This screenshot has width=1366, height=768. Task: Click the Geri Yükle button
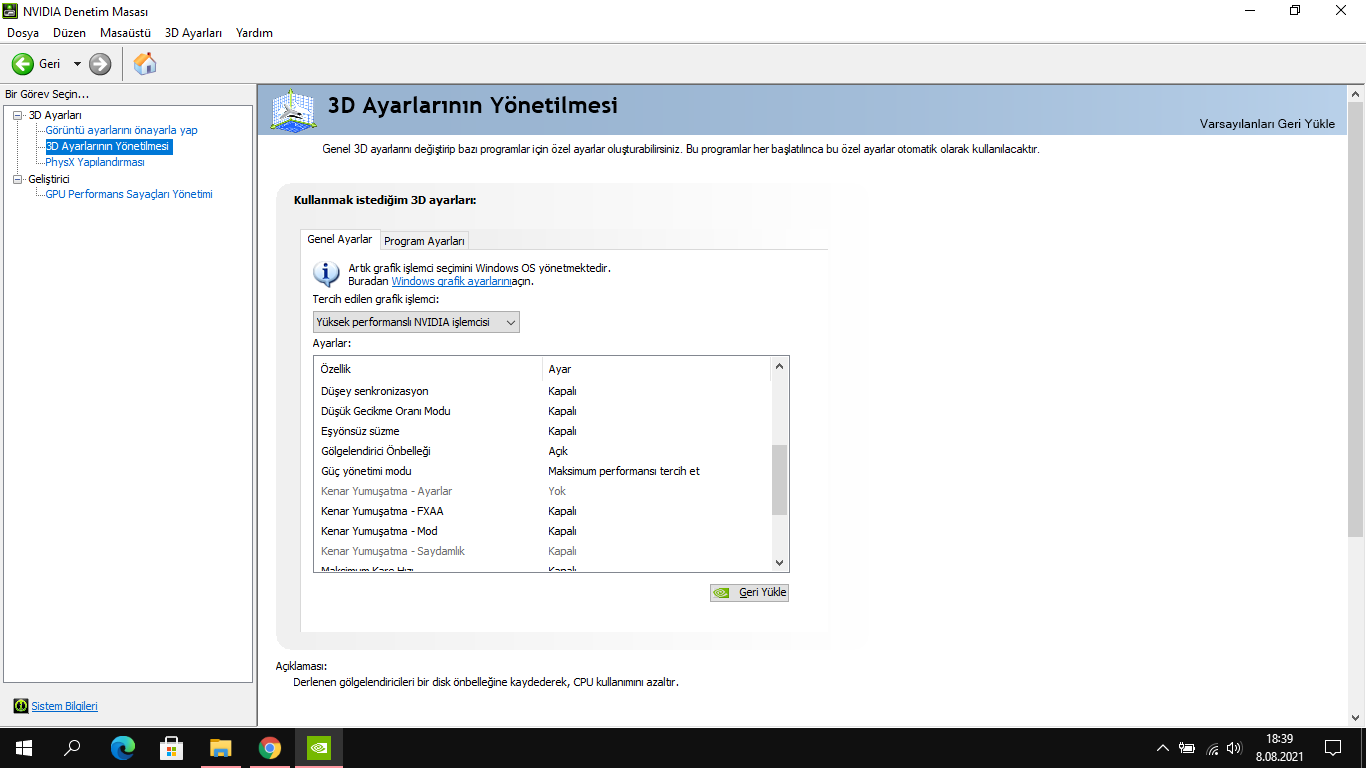749,592
